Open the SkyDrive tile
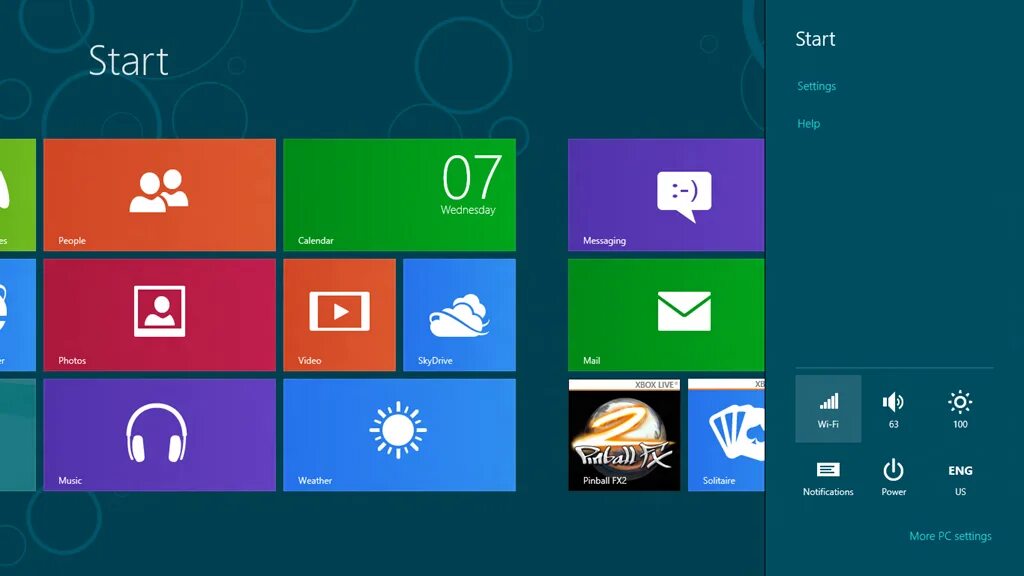 (459, 315)
